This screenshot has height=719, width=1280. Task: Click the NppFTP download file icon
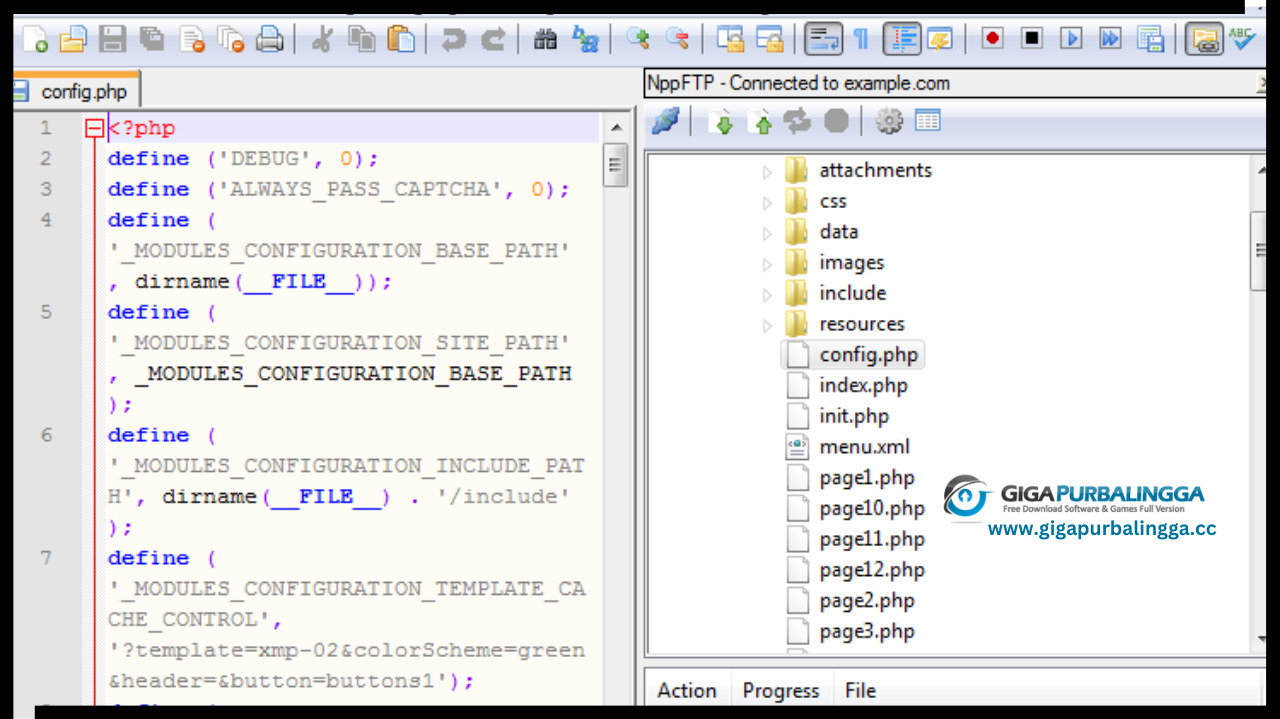[x=723, y=122]
